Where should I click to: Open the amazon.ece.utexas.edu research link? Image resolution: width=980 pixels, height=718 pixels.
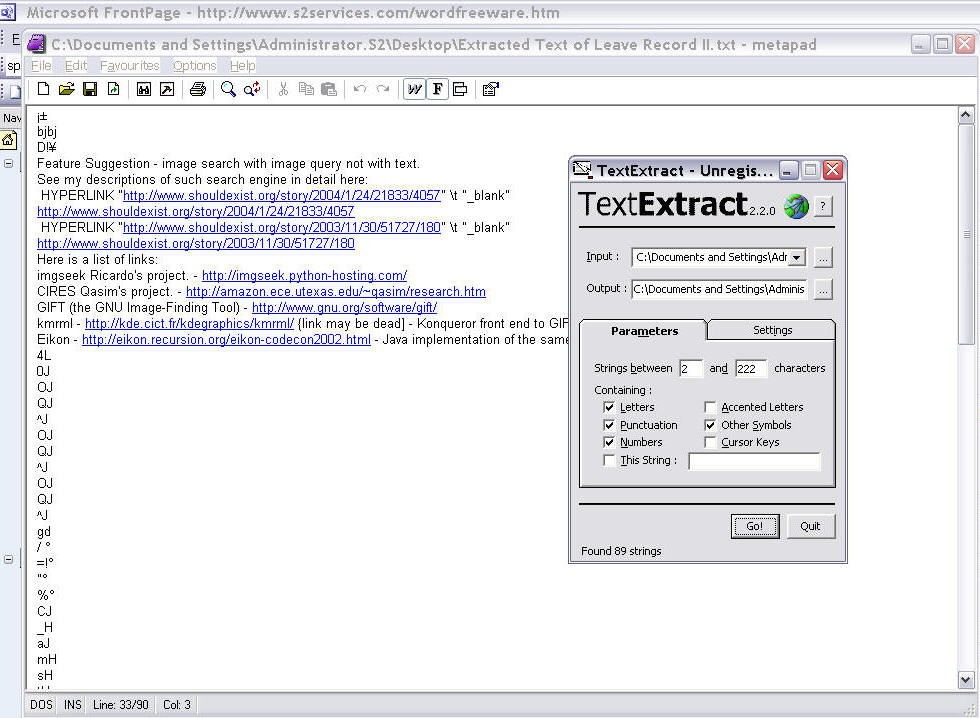pyautogui.click(x=336, y=292)
